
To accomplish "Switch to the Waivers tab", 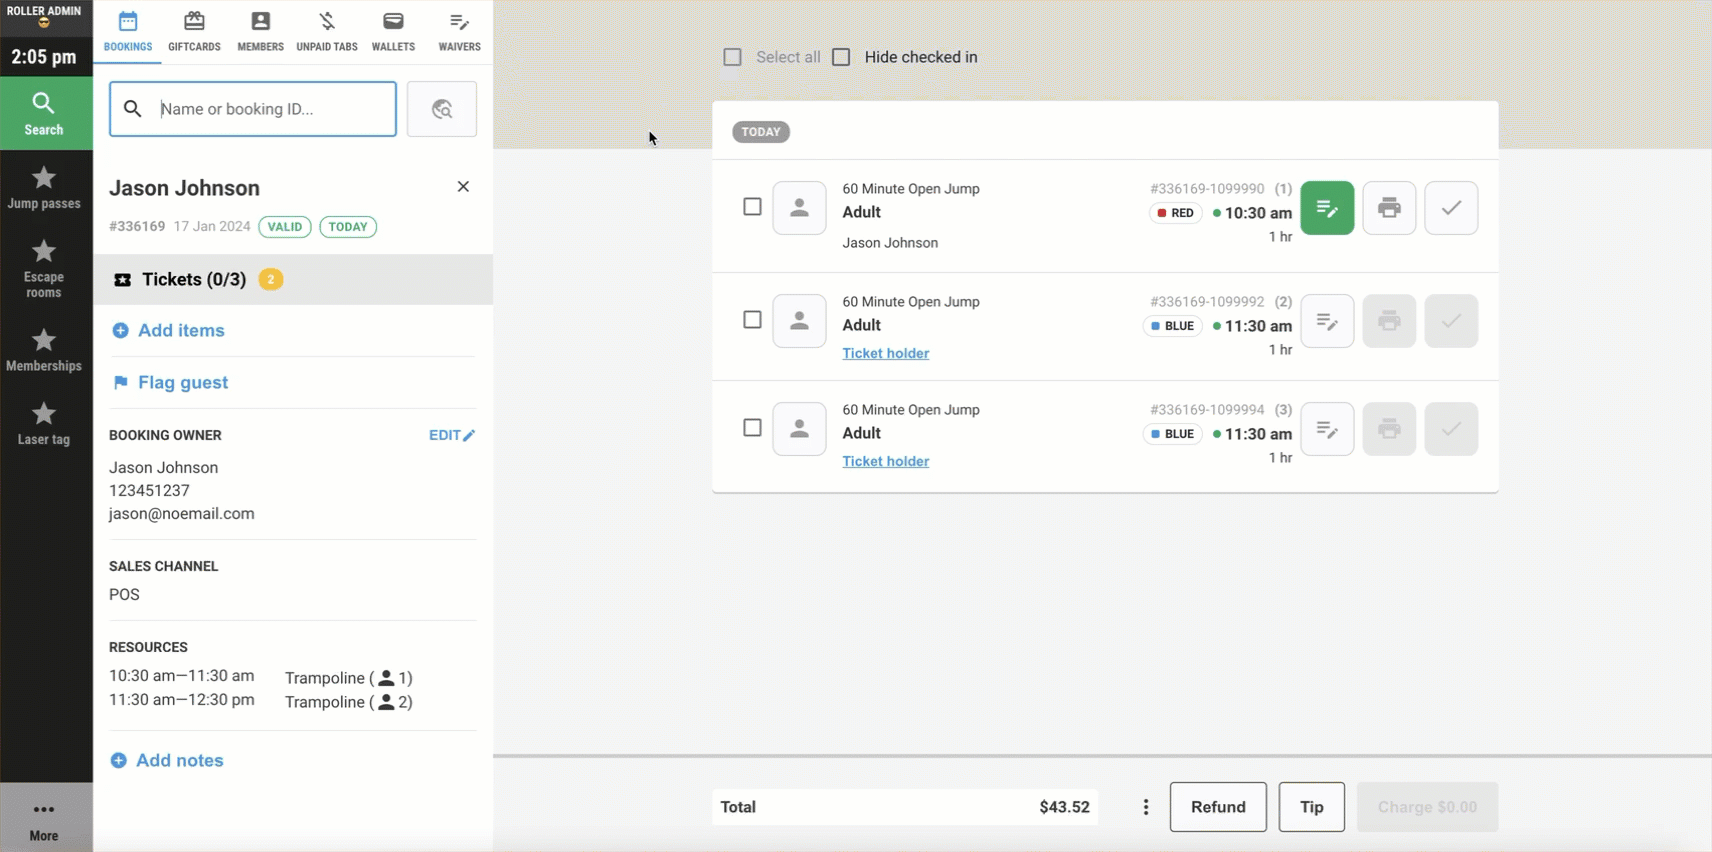I will (x=459, y=31).
